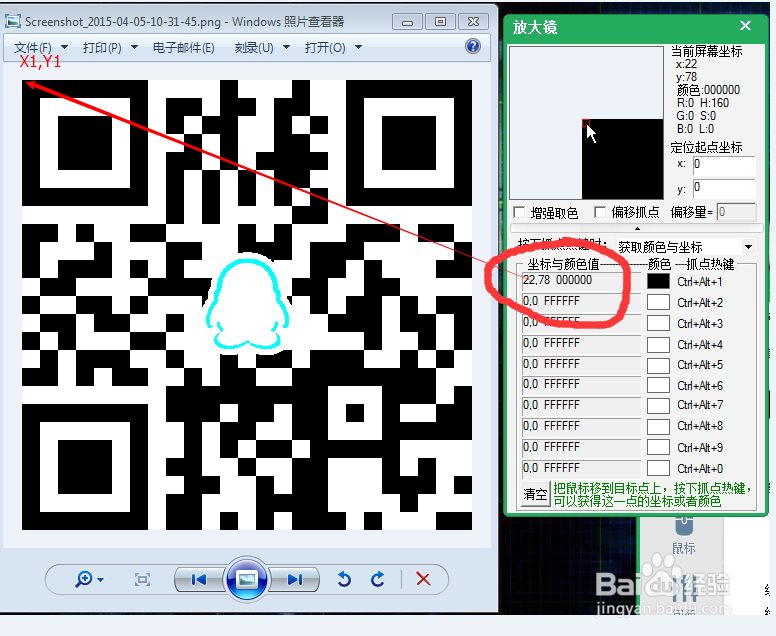Go to next photo
The image size is (776, 636).
[x=295, y=579]
